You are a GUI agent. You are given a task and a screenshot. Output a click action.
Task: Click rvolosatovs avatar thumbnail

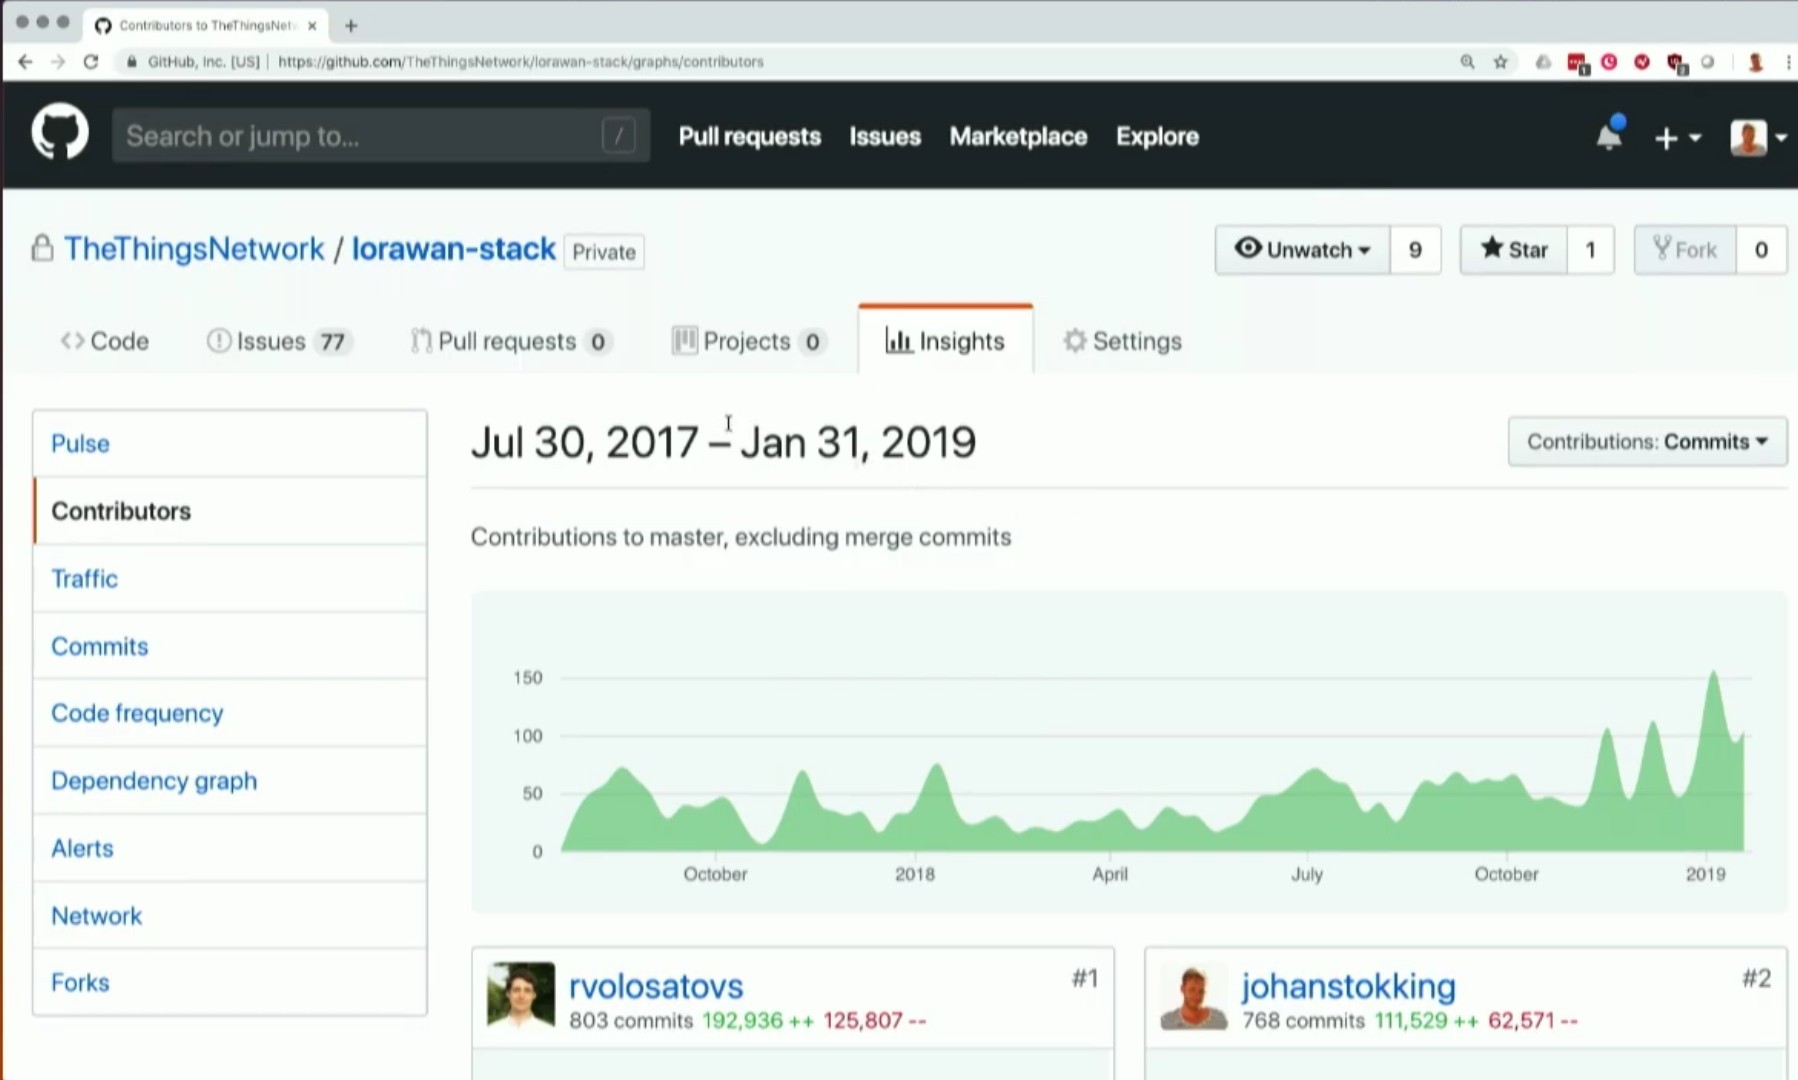(521, 995)
